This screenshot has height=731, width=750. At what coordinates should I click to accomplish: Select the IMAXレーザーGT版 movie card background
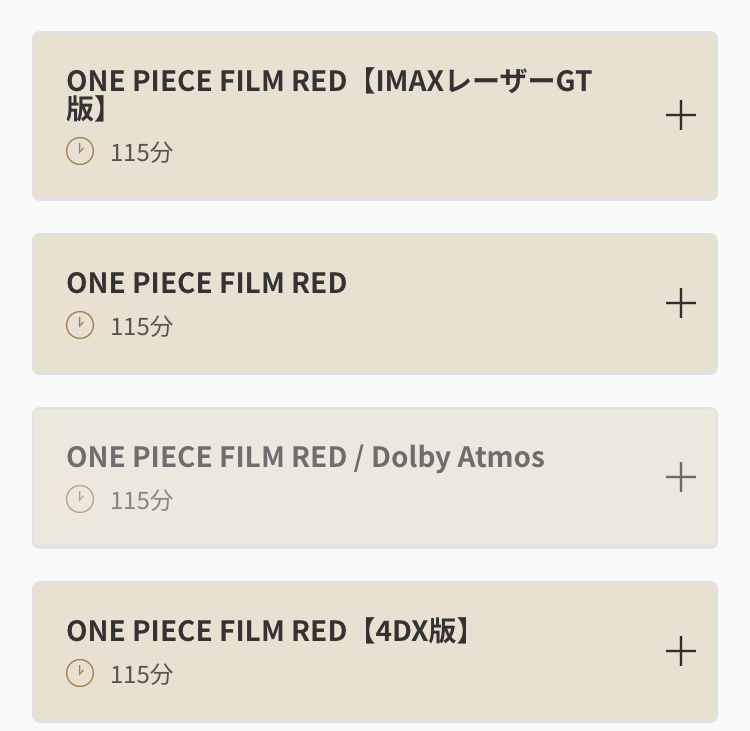[375, 116]
